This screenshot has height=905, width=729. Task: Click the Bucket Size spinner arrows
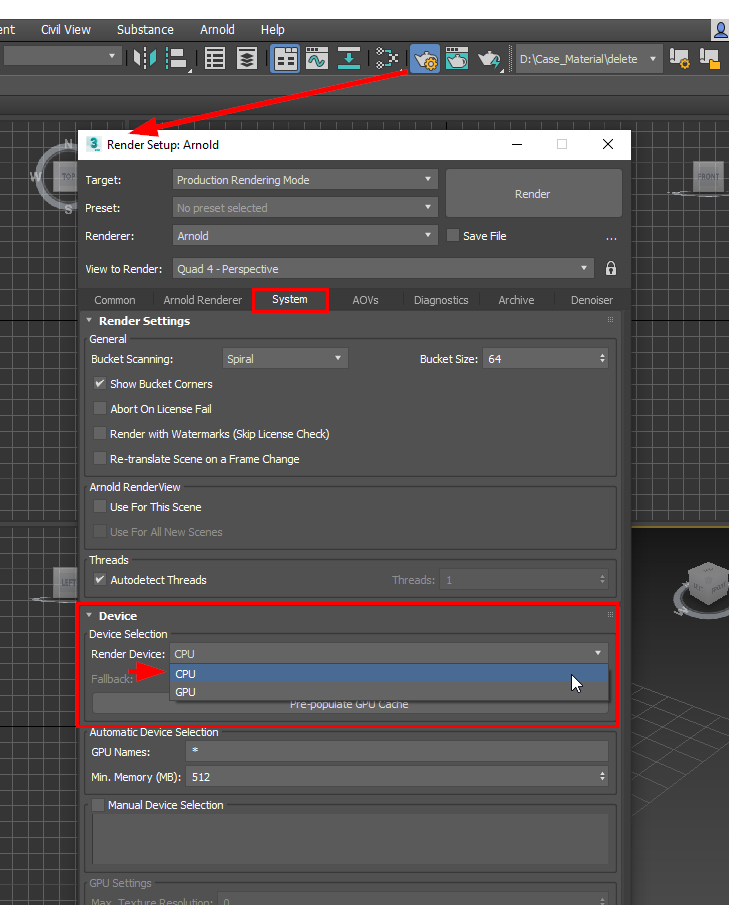602,358
